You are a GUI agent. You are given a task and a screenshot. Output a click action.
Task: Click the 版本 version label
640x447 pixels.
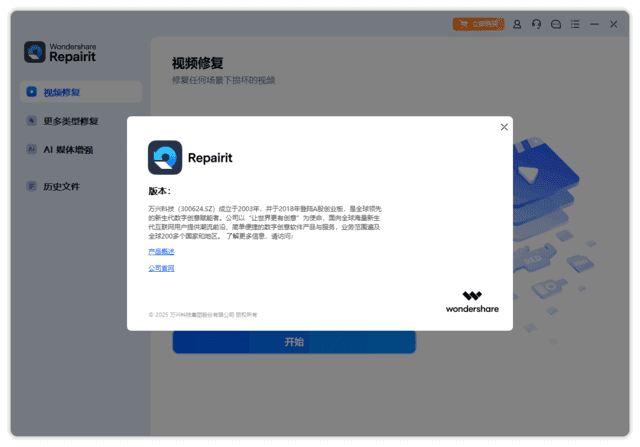tap(159, 190)
